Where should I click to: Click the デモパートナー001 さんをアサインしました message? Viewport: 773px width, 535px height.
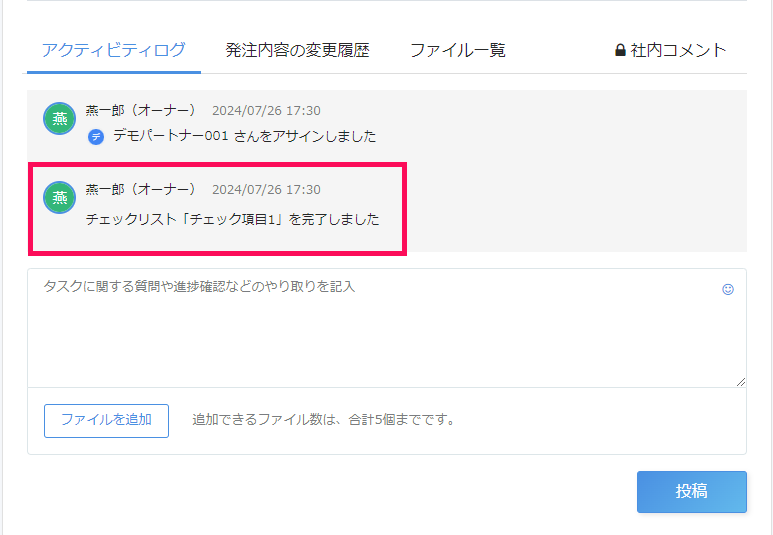(x=245, y=136)
